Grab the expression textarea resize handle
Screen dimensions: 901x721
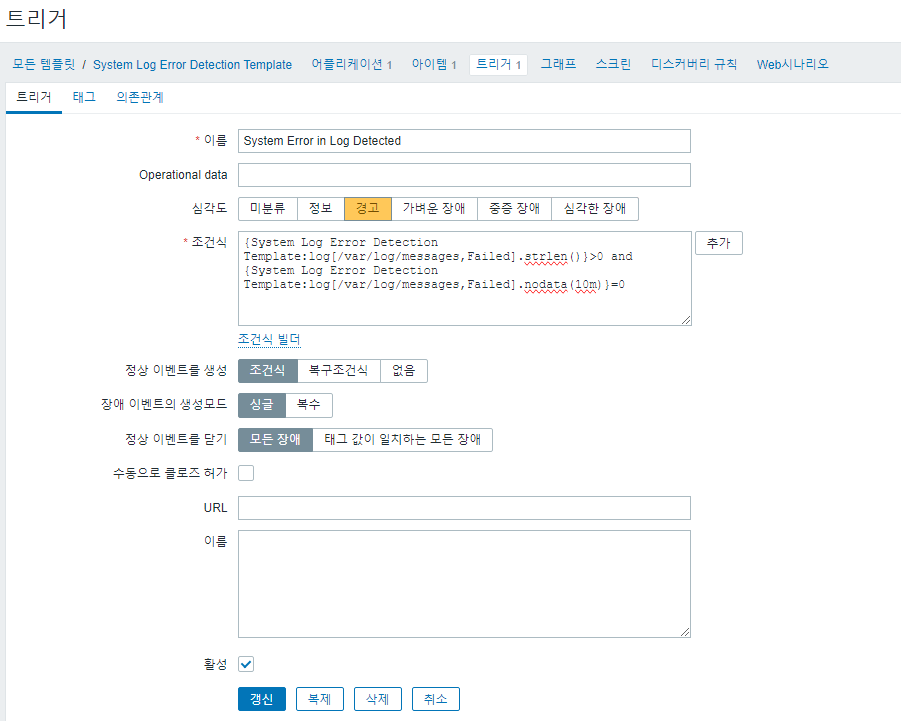(x=686, y=320)
